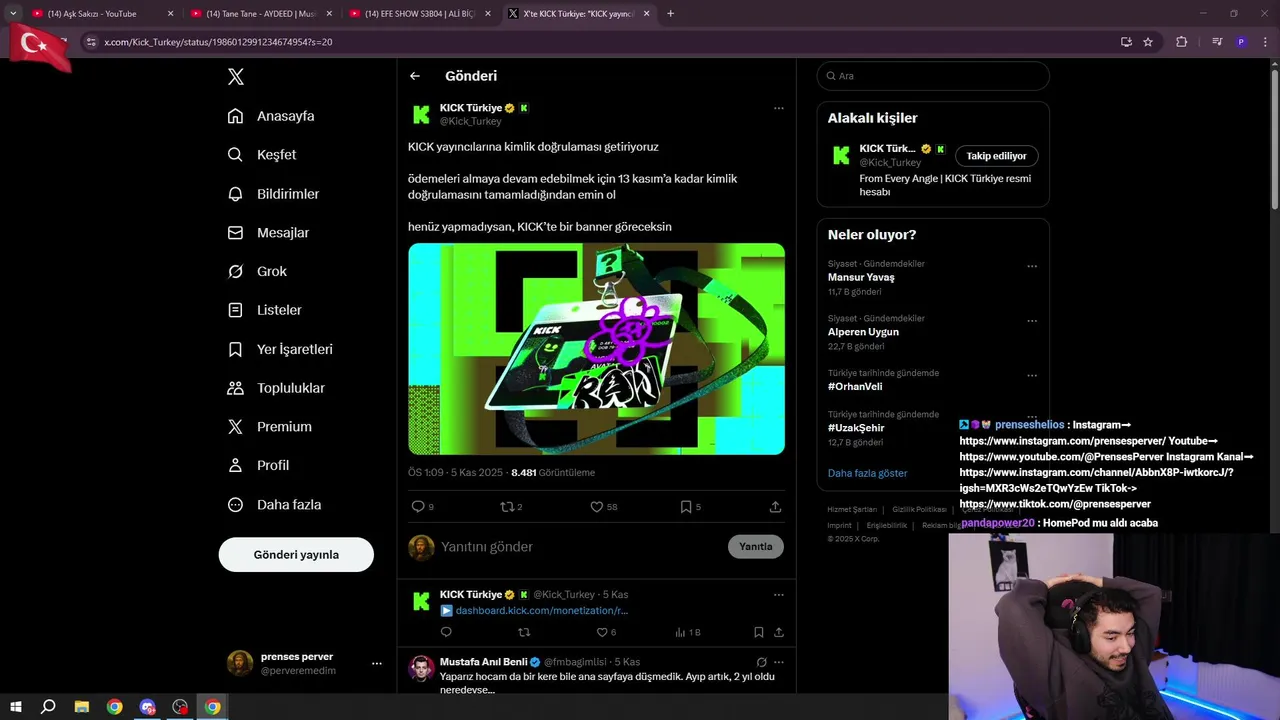The width and height of the screenshot is (1280, 720).
Task: Open Yer İşaretleri bookmark icon
Action: tap(235, 349)
